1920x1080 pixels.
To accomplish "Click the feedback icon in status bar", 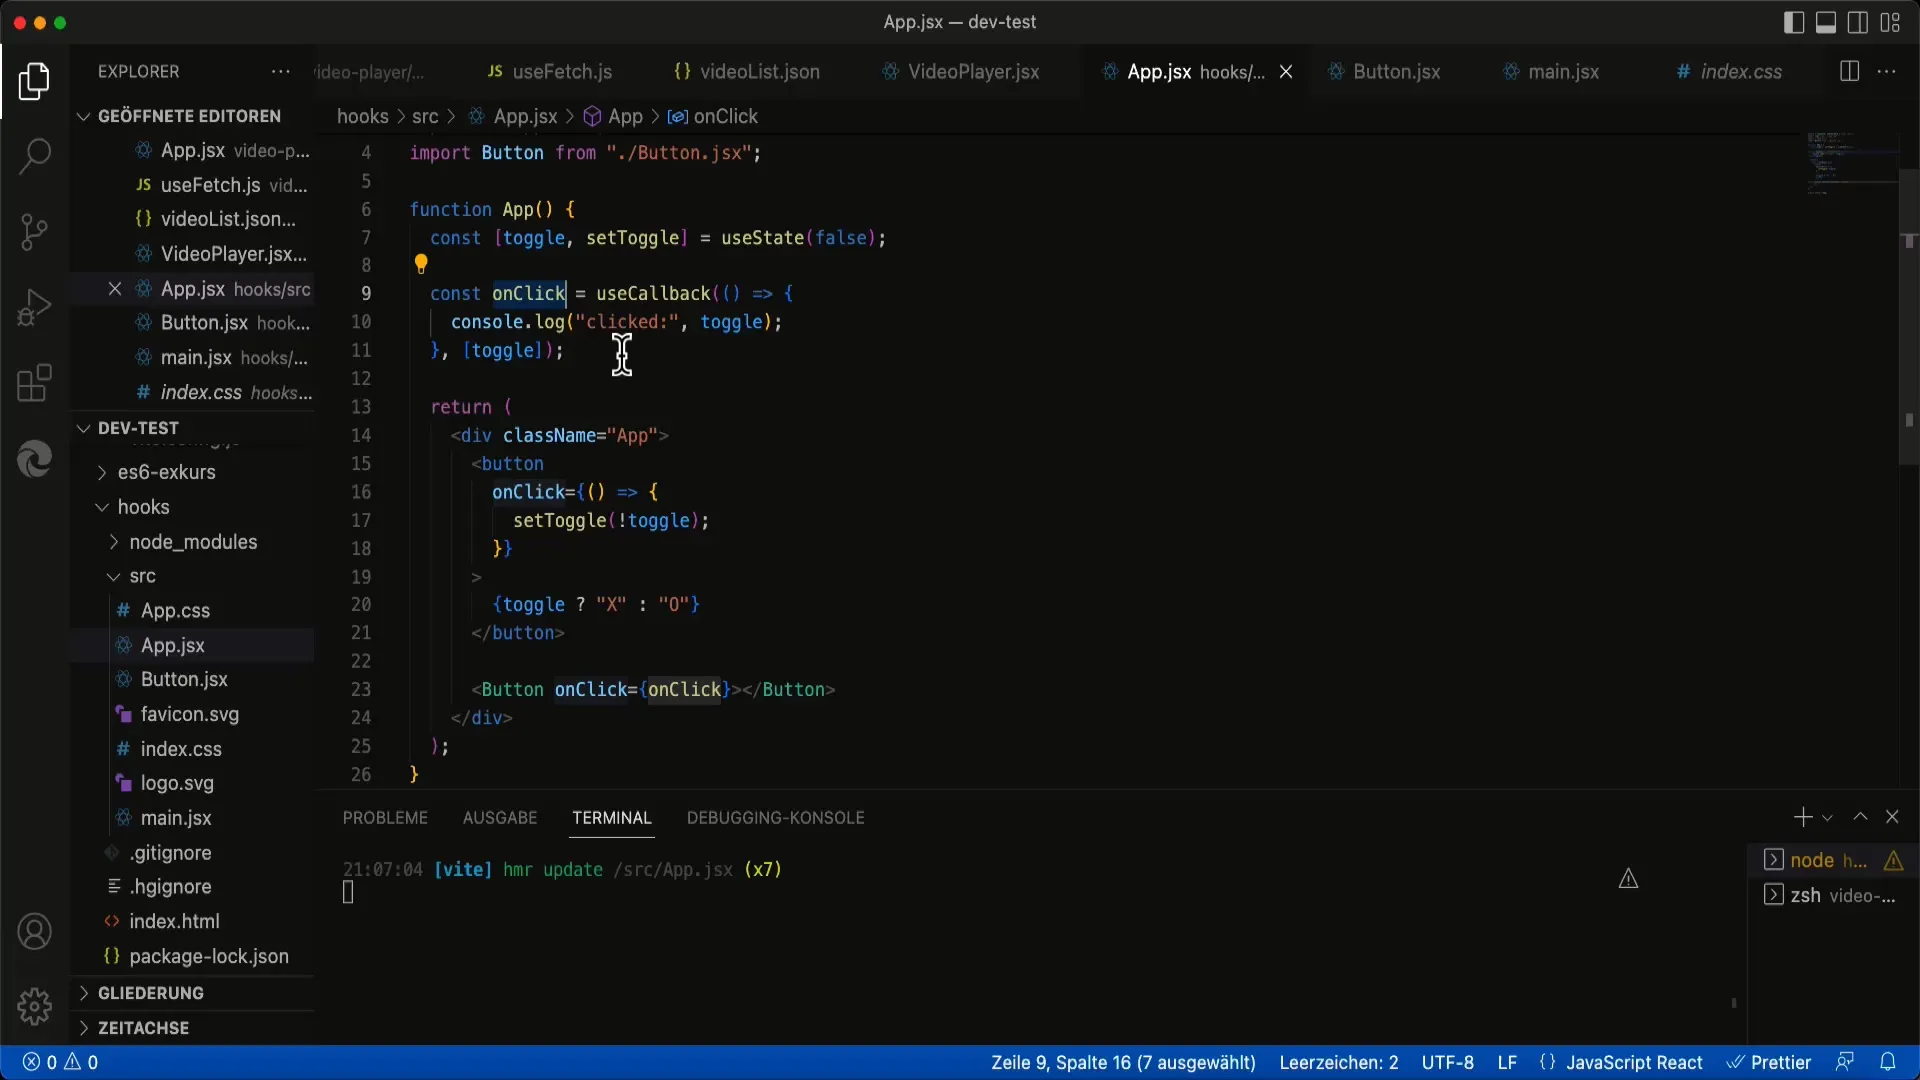I will coord(1845,1062).
